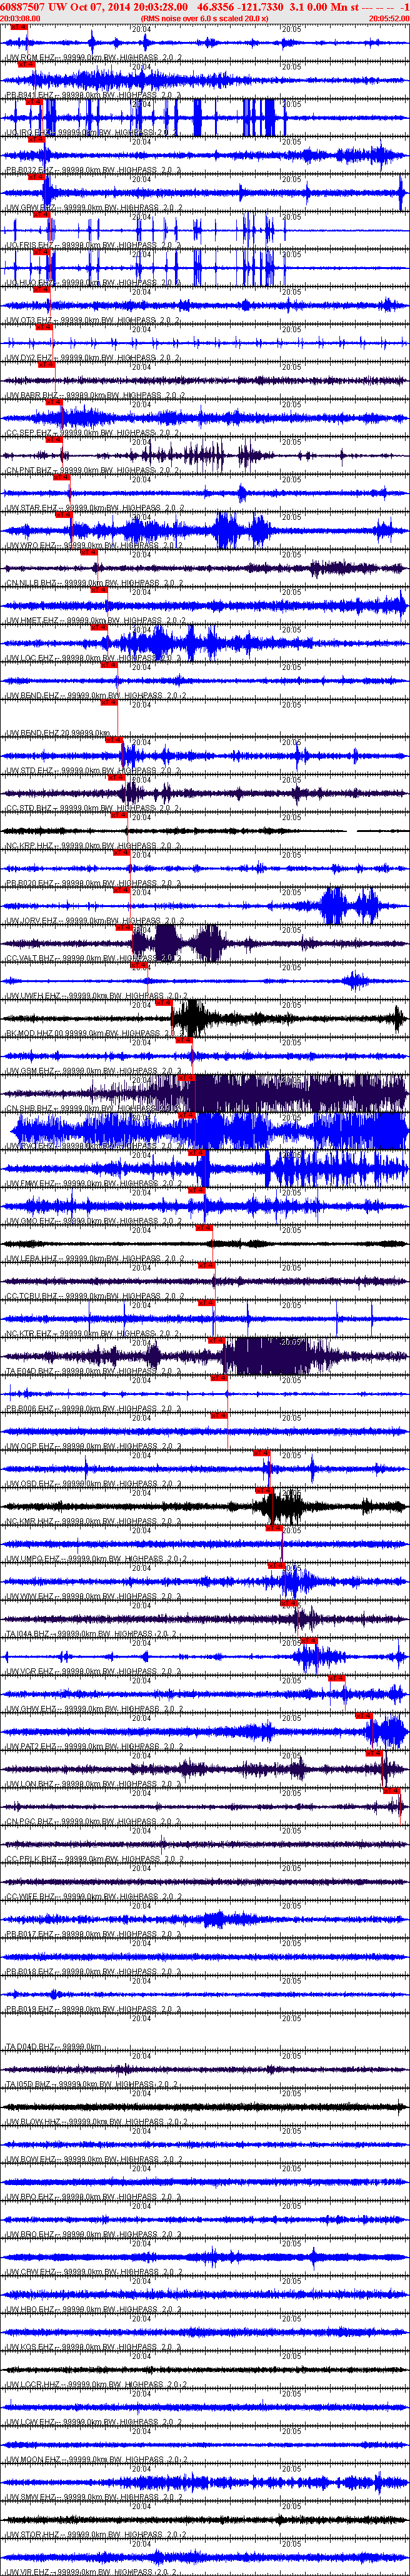Select the NC.KMR.HHZ station label
This screenshot has width=410, height=2576.
[93, 1521]
